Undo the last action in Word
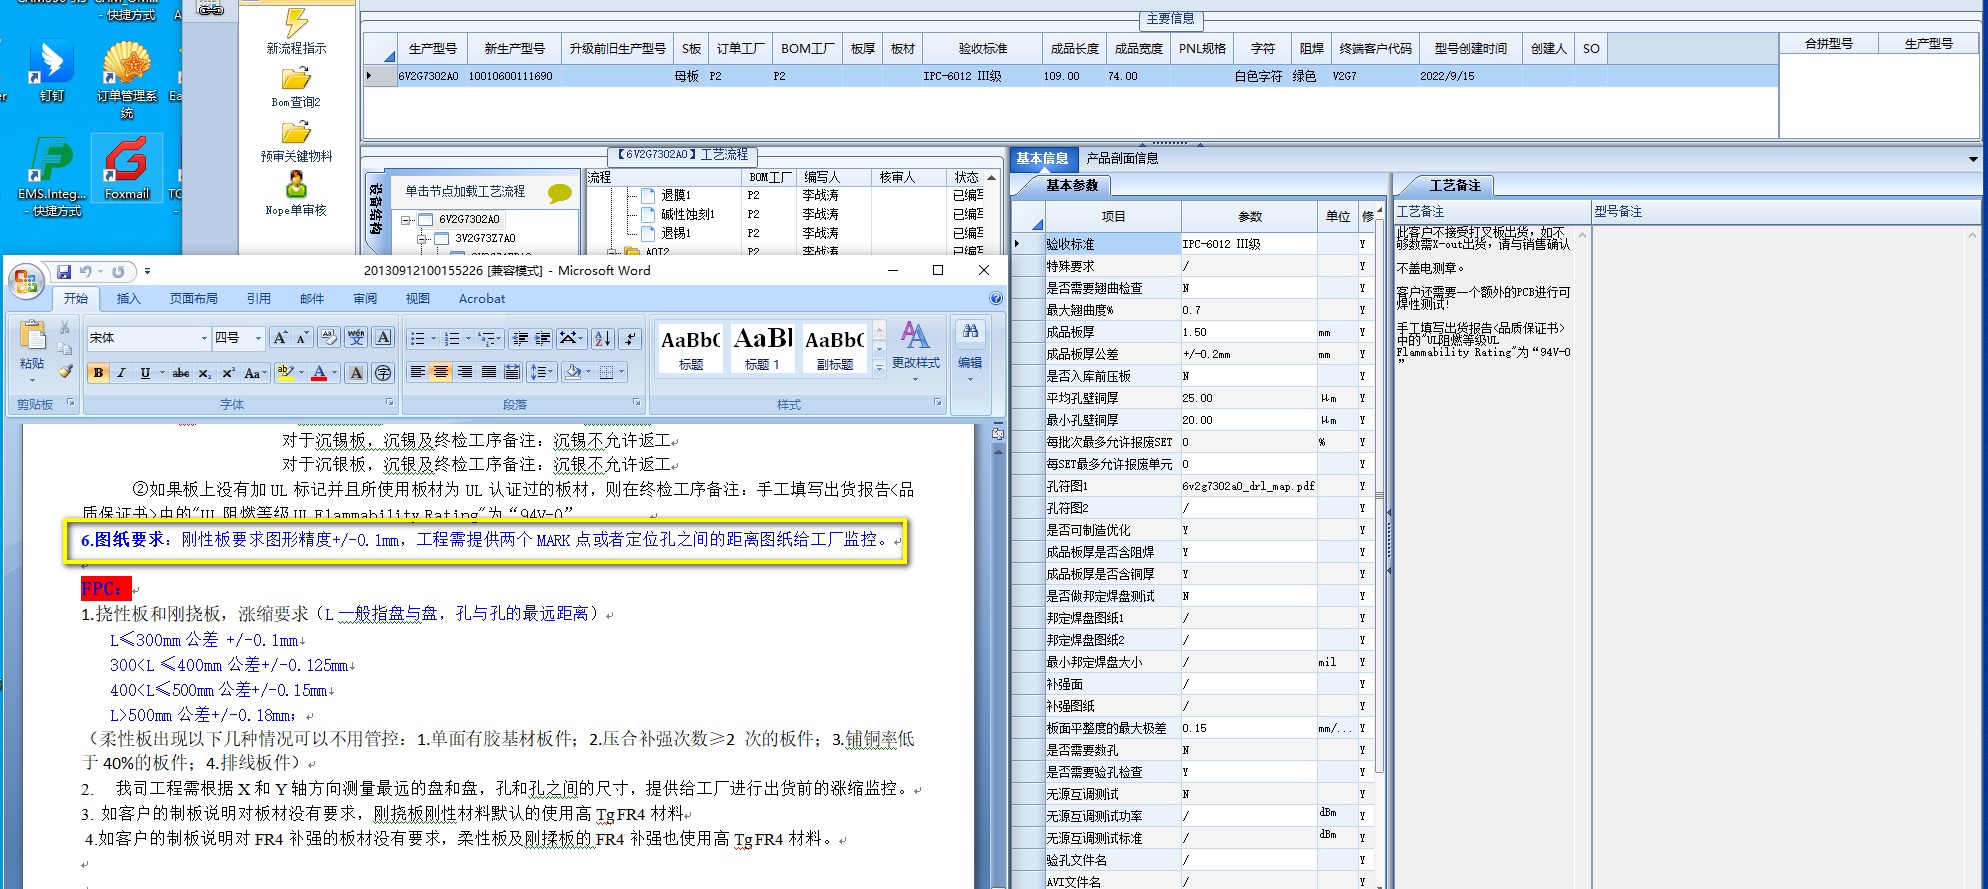The width and height of the screenshot is (1988, 889). click(x=86, y=271)
